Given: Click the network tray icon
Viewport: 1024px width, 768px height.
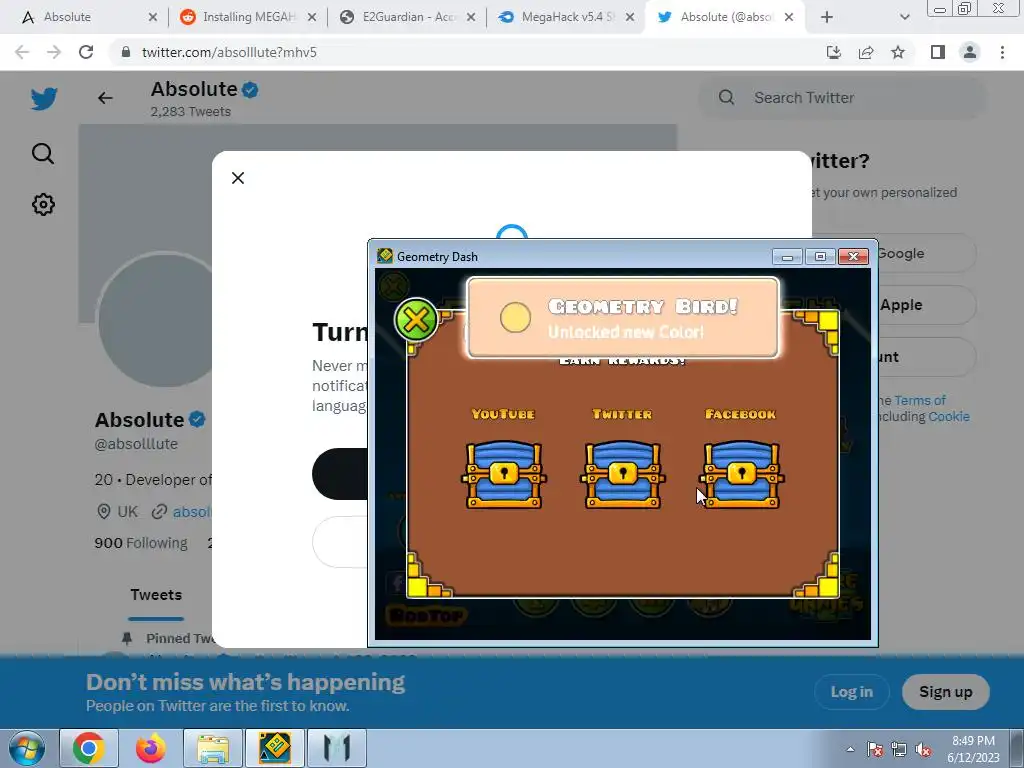Looking at the screenshot, I should point(899,750).
